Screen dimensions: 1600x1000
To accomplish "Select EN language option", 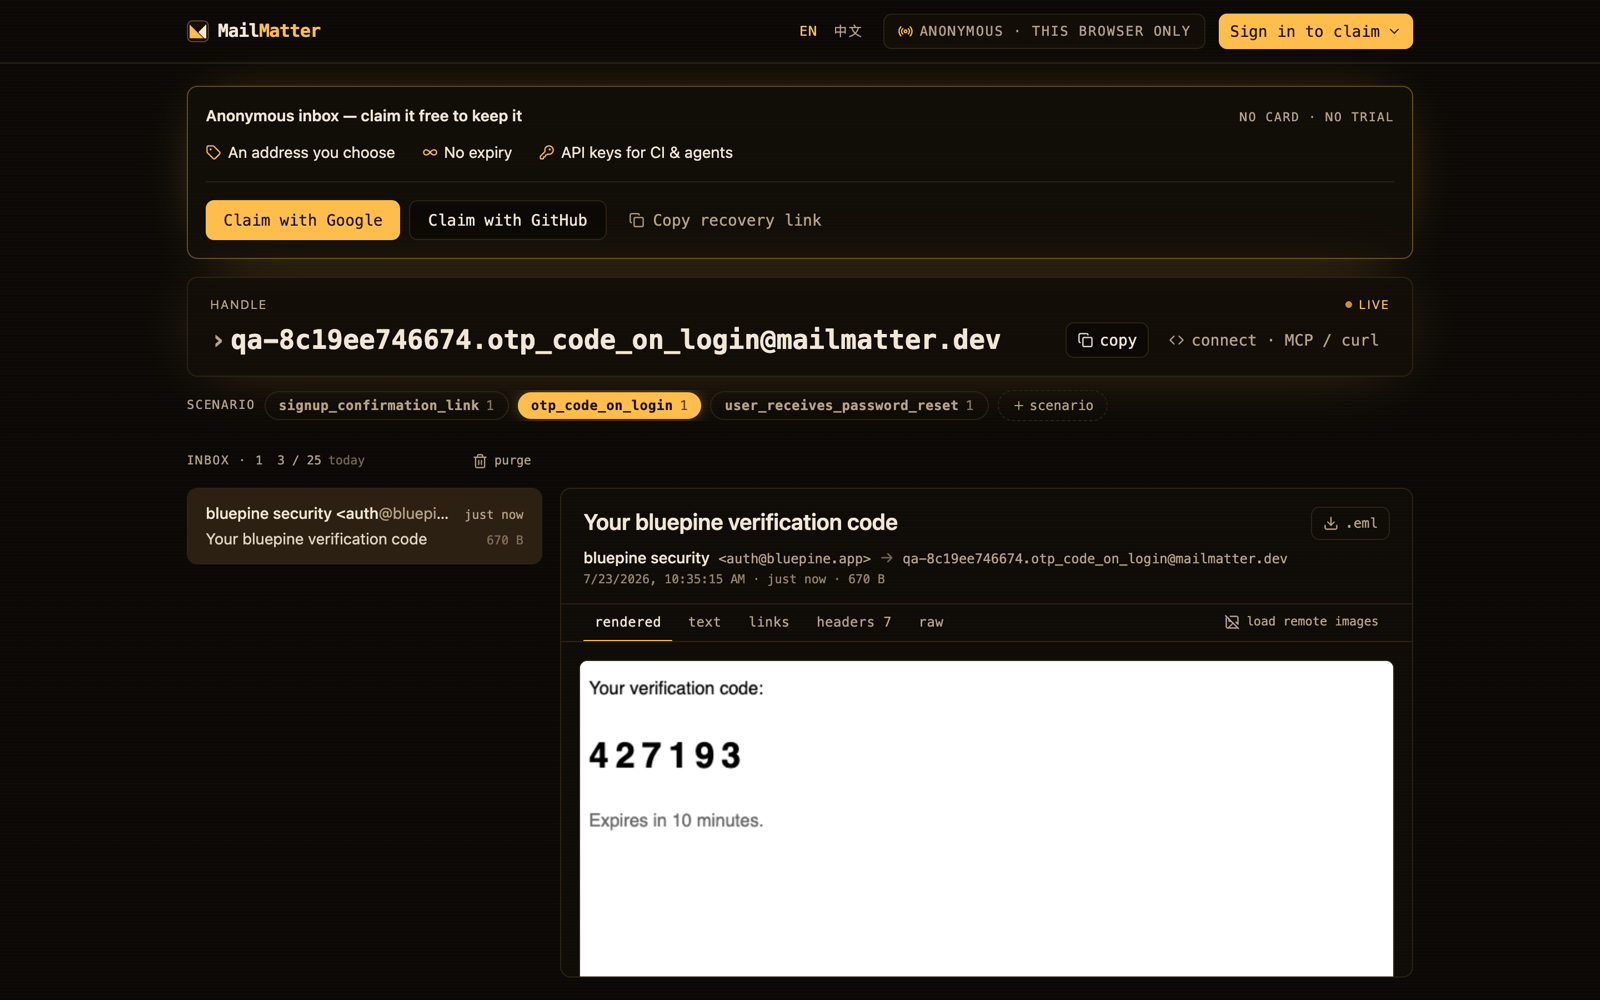I will tap(808, 31).
